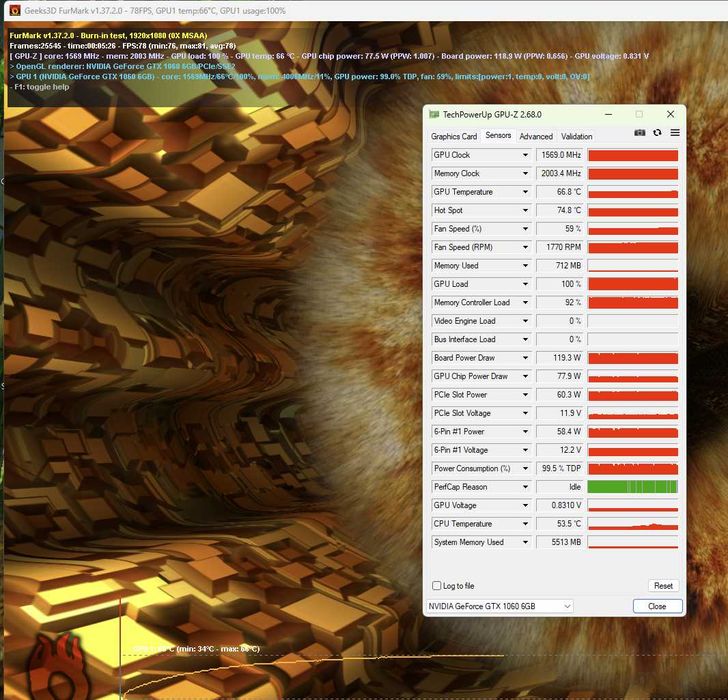The height and width of the screenshot is (700, 728).
Task: Click the Hot Spot value 74.8 °C
Action: click(x=560, y=210)
